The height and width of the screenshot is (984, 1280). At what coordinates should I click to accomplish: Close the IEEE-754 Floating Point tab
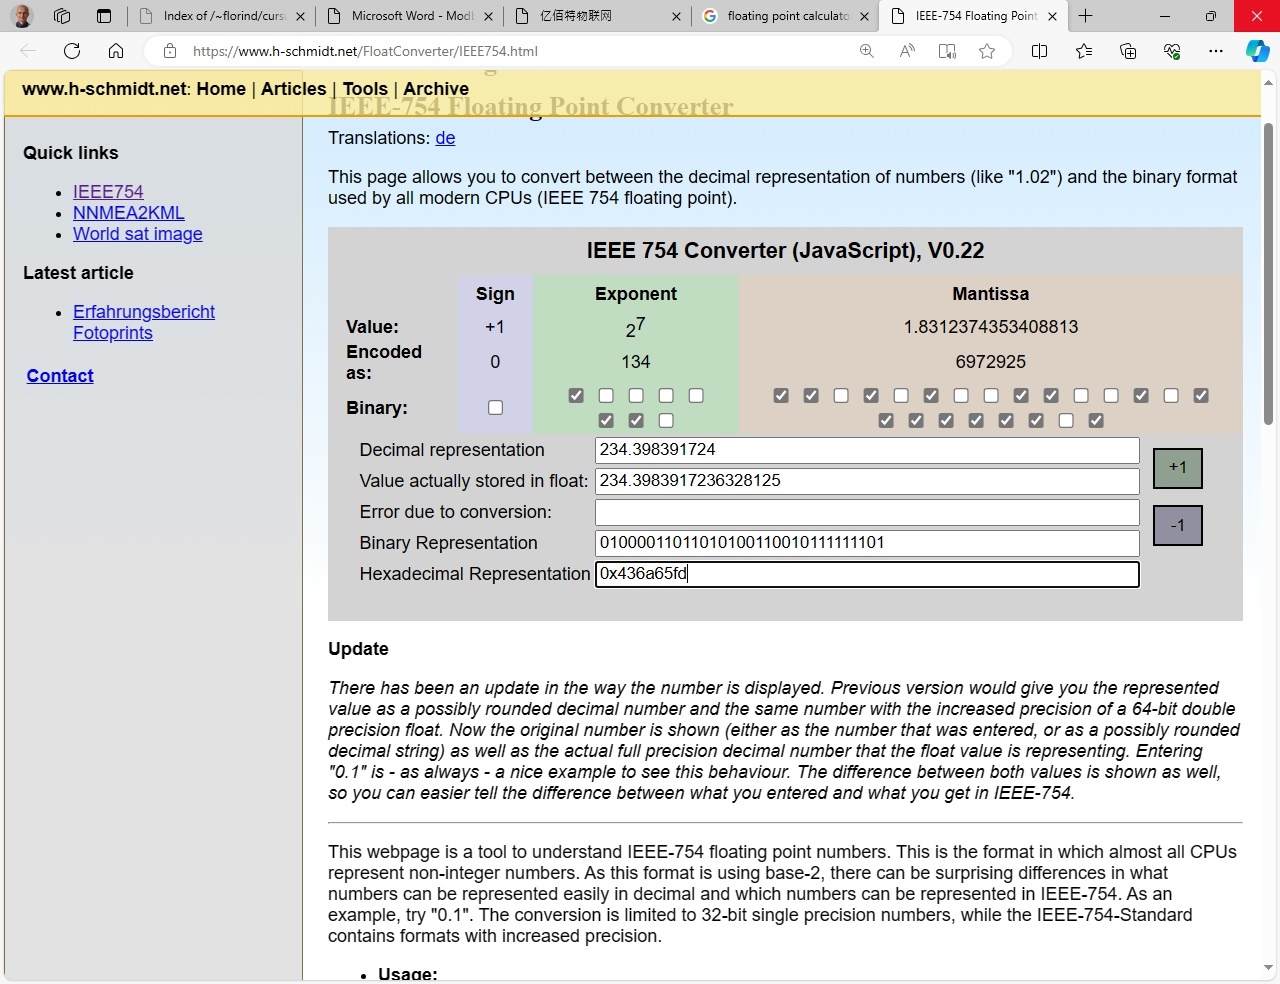click(x=1052, y=16)
